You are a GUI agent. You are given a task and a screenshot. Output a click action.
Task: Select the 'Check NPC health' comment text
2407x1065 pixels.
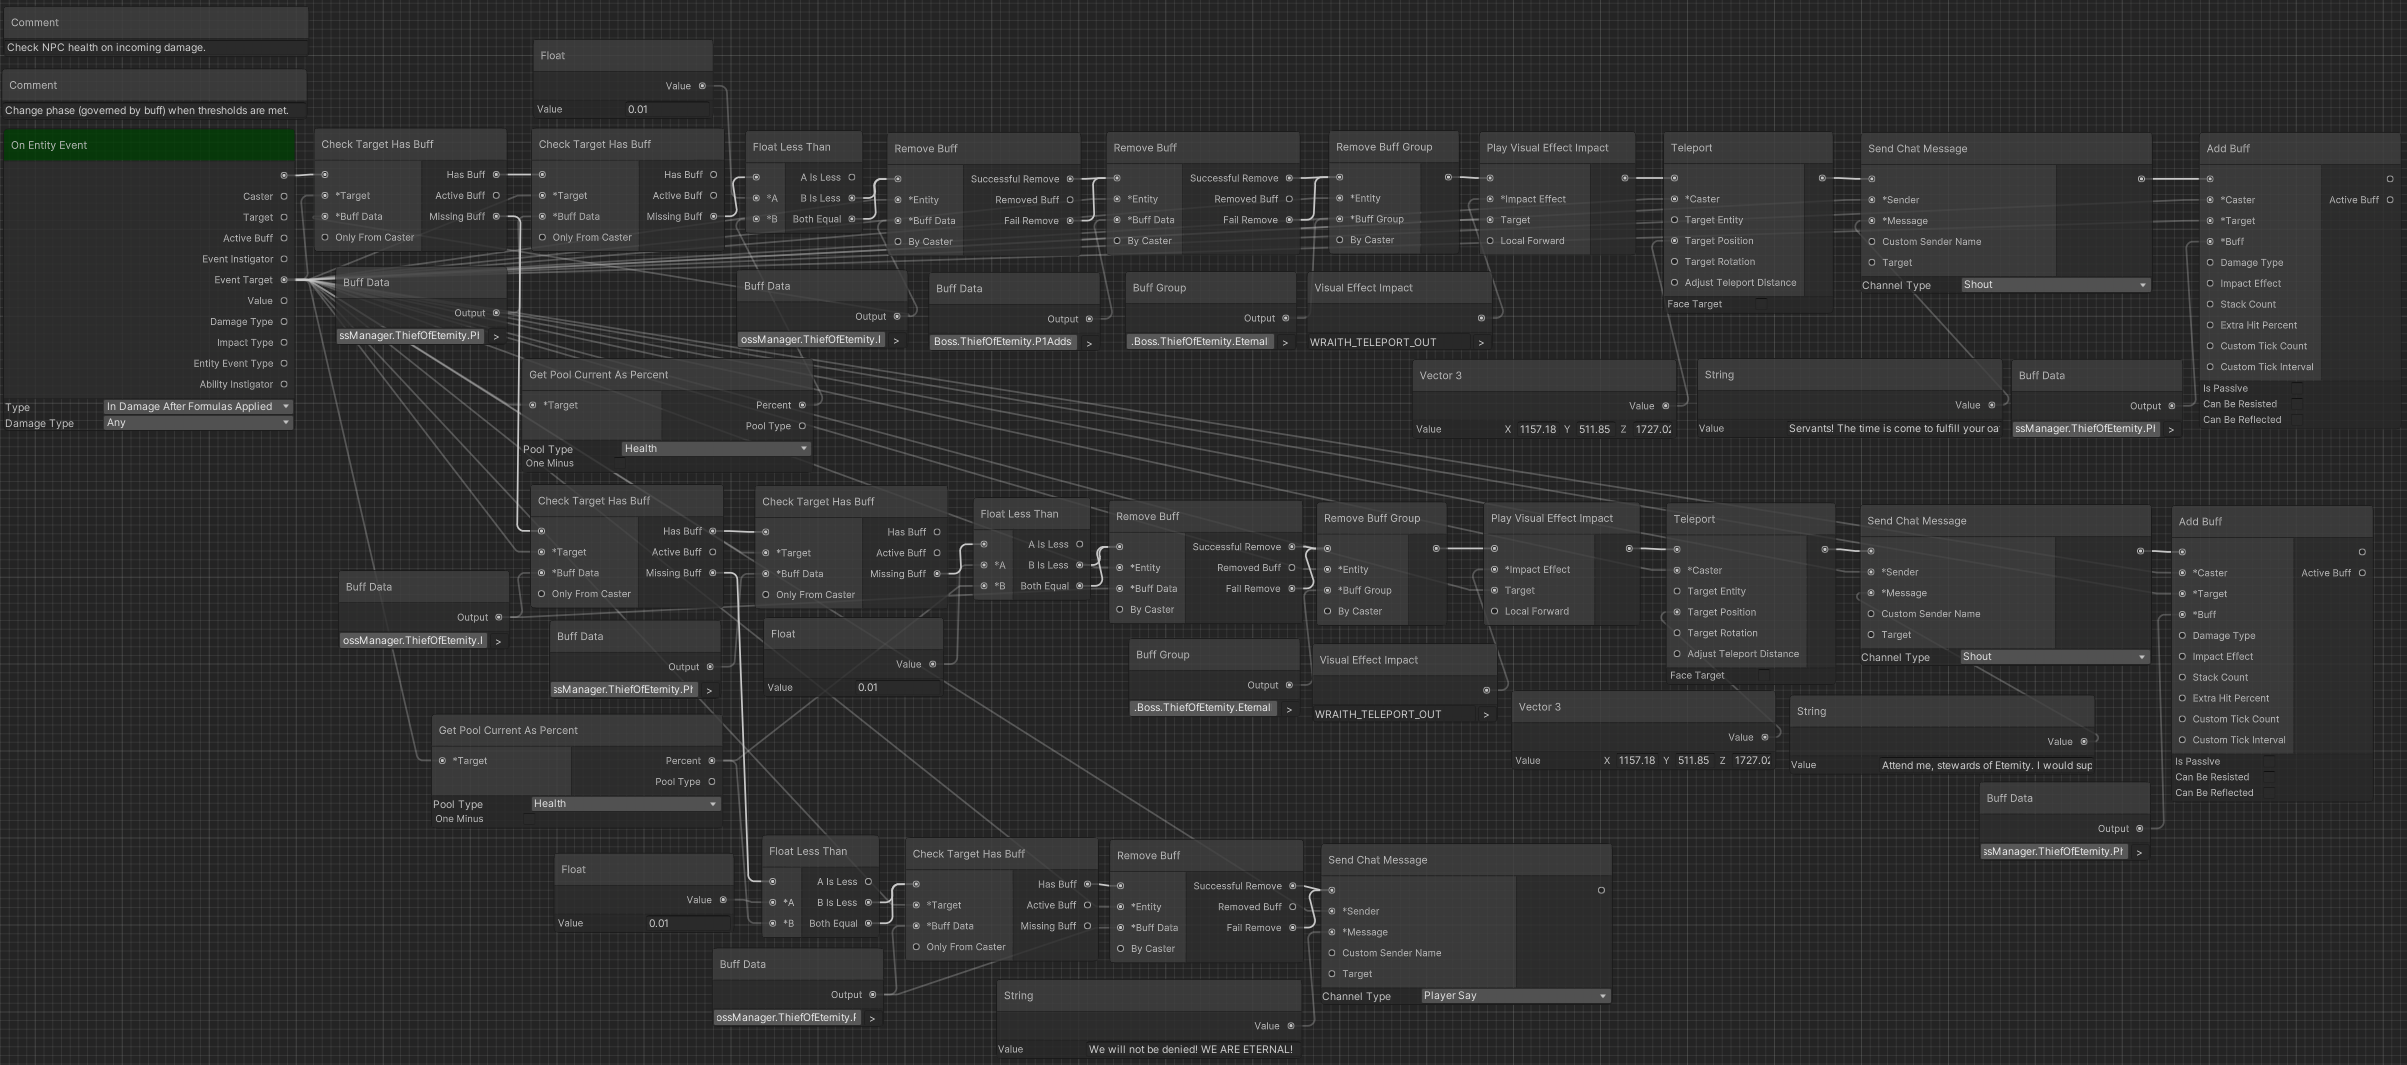click(x=106, y=47)
